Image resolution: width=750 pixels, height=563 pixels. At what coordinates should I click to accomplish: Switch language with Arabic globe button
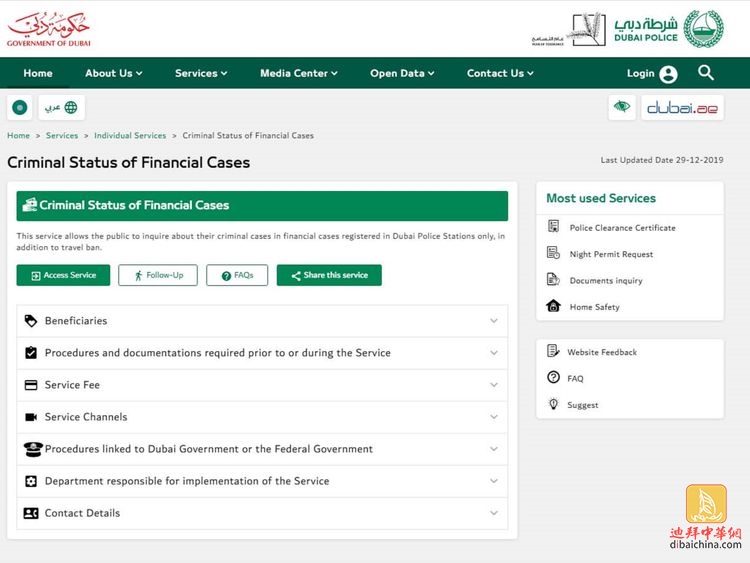(61, 107)
